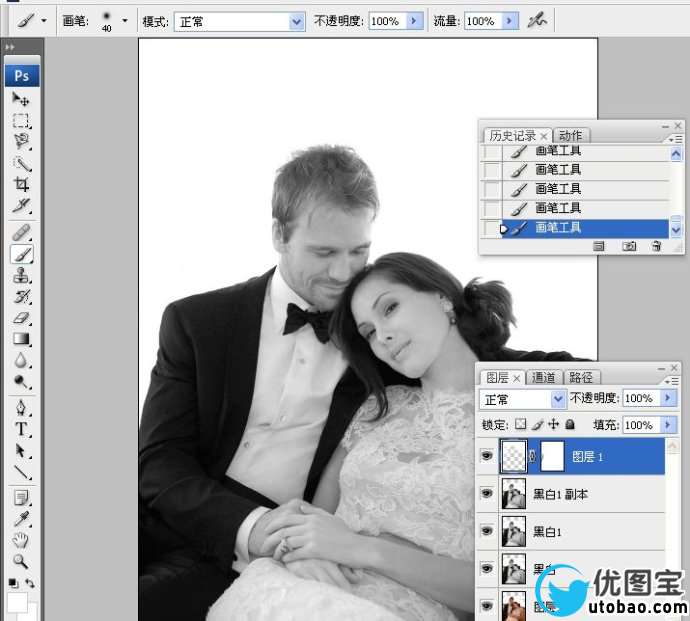Select the Rectangular Marquee tool
This screenshot has height=621, width=690.
point(21,120)
